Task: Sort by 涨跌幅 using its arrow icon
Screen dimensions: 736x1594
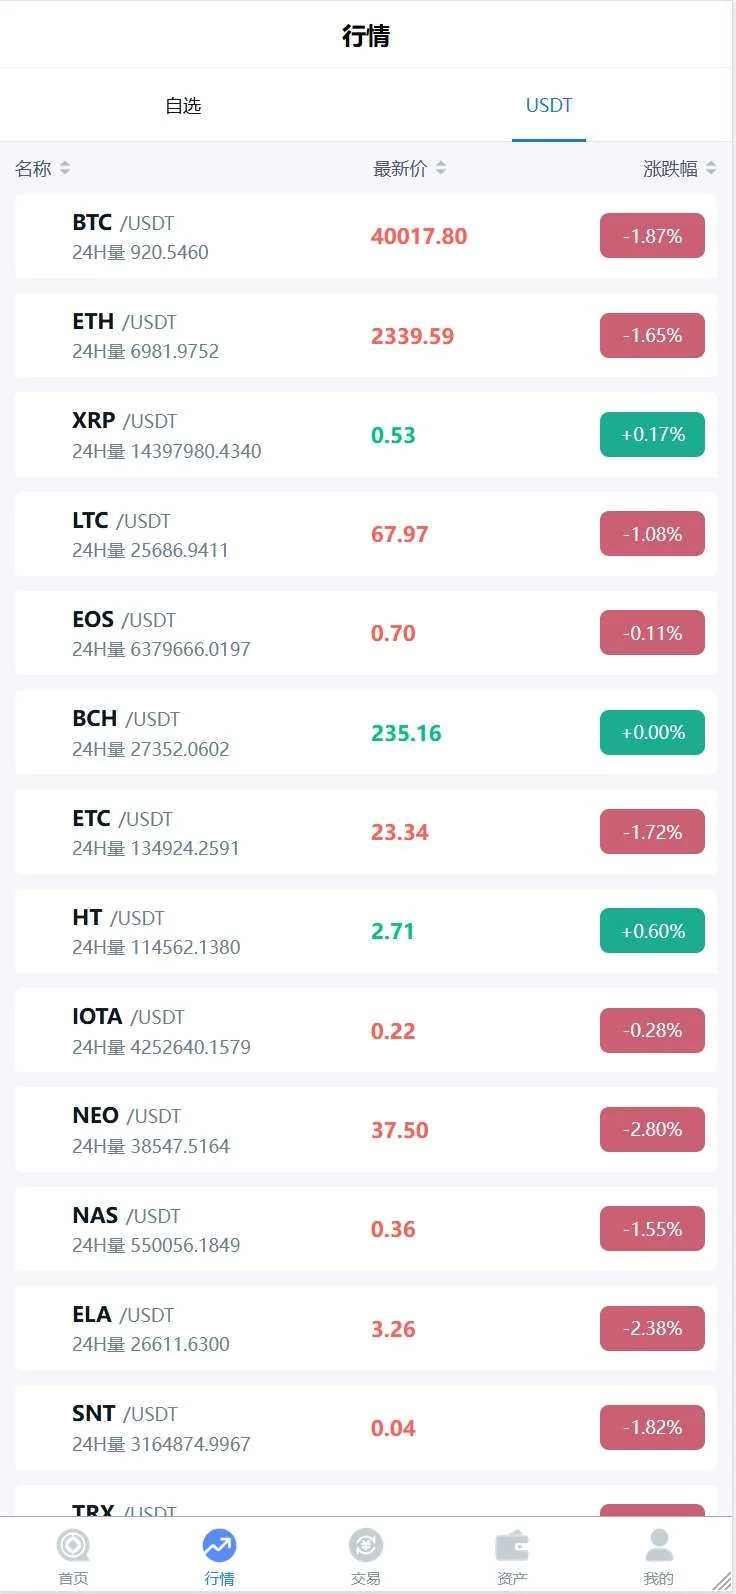Action: point(710,168)
